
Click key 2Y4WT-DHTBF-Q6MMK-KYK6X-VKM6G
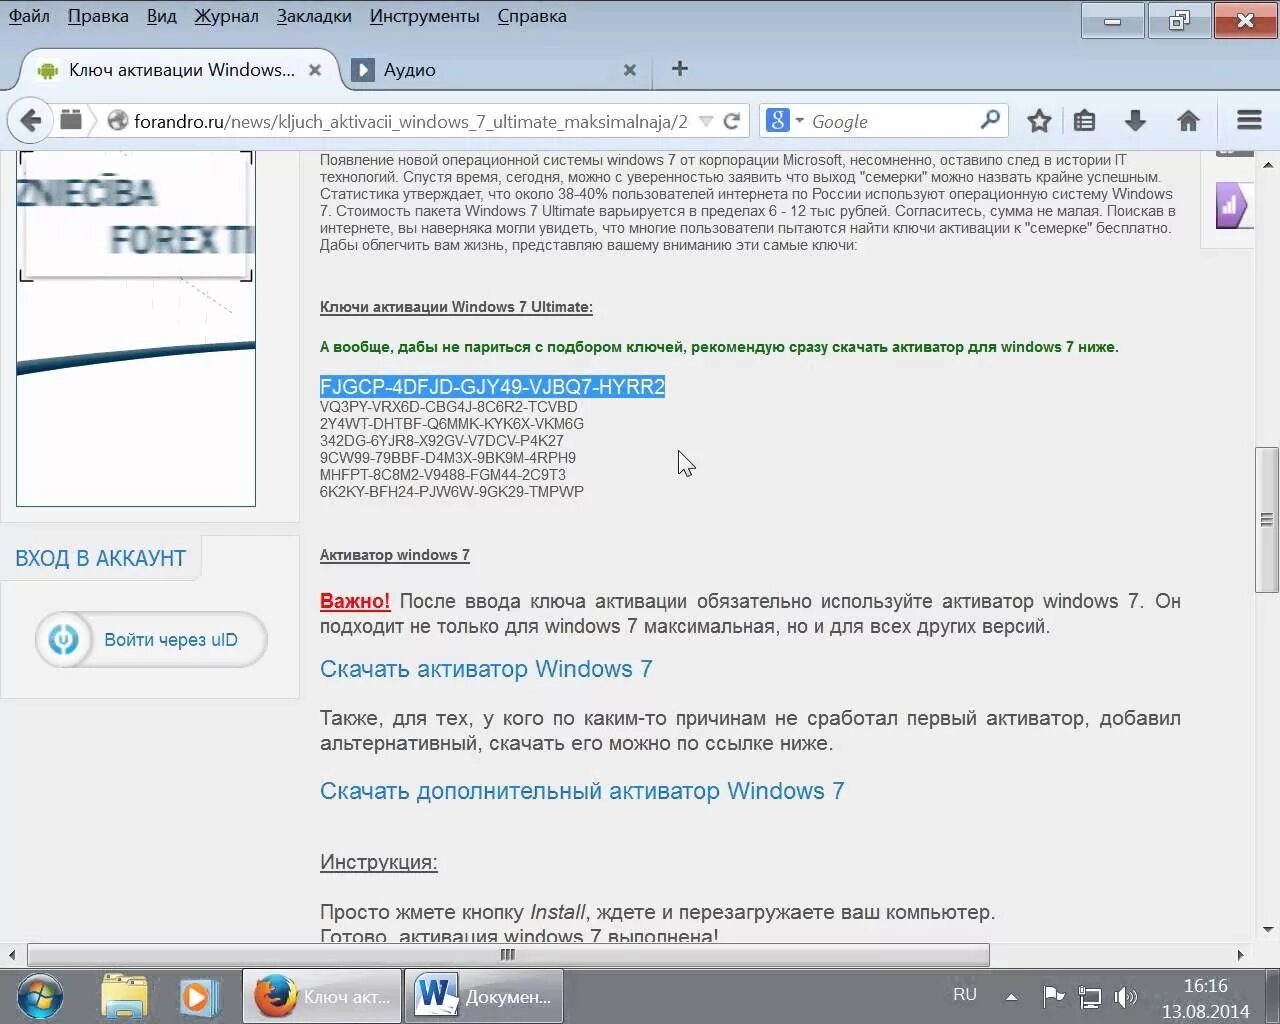point(452,424)
